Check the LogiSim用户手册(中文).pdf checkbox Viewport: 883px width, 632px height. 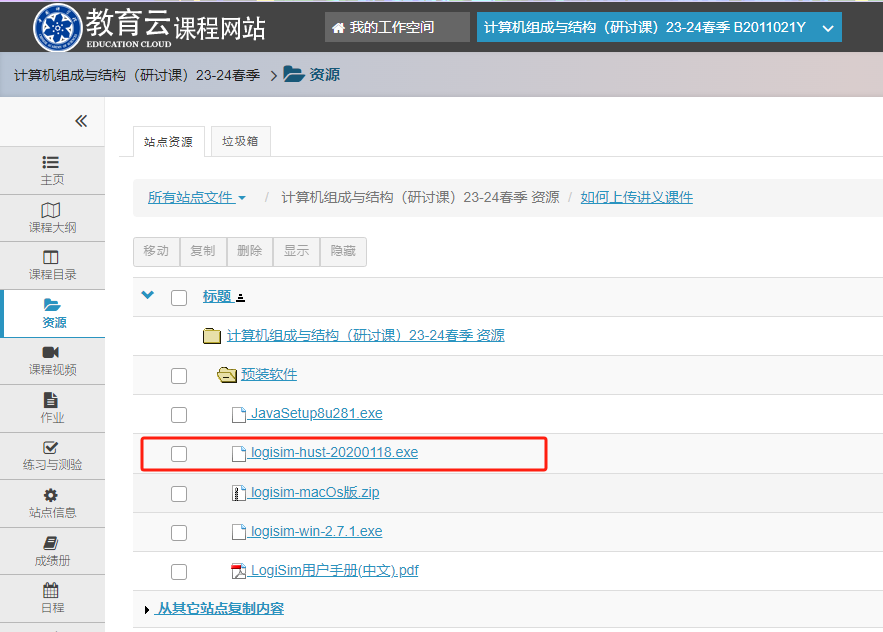click(179, 572)
